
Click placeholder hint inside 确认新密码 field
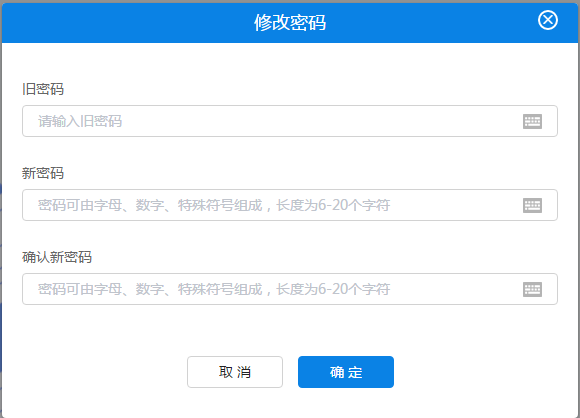click(214, 289)
